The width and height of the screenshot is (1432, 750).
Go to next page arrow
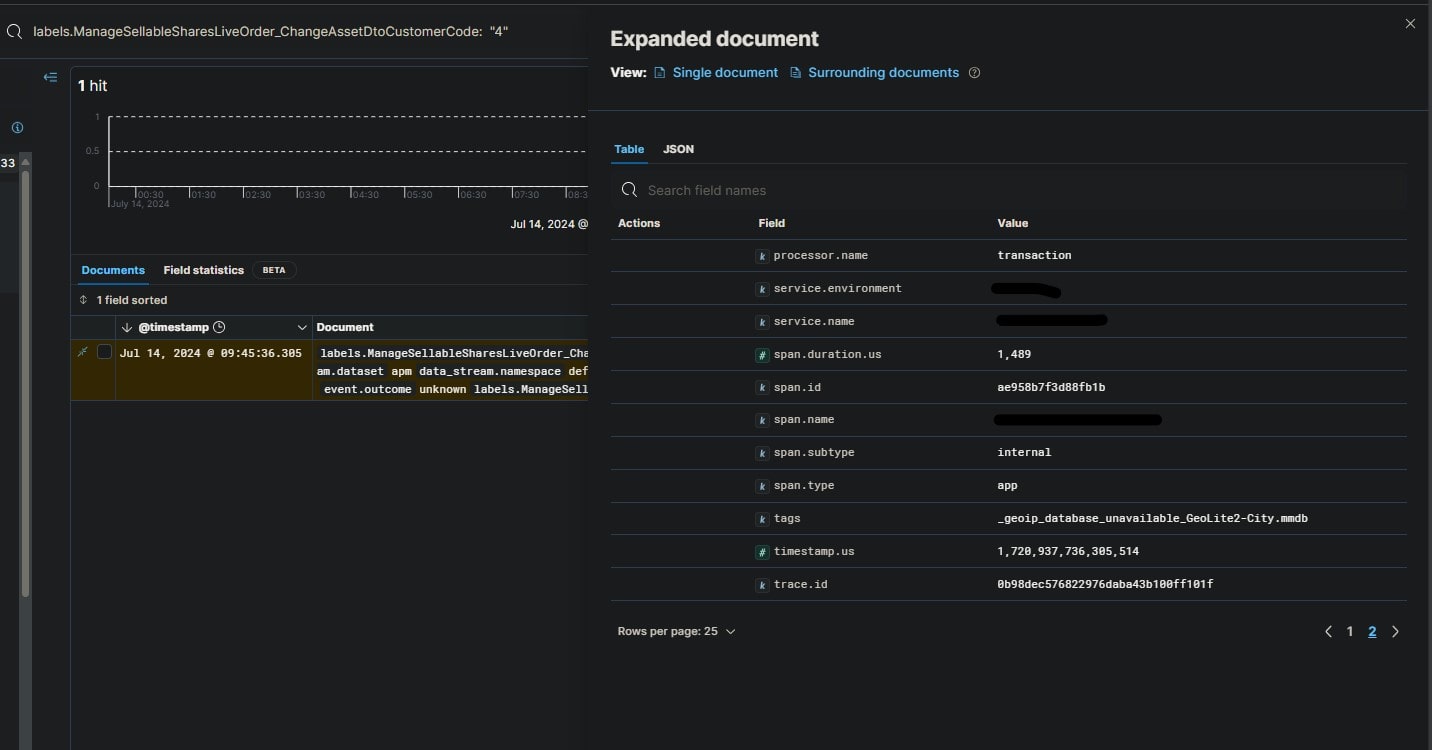(1395, 631)
